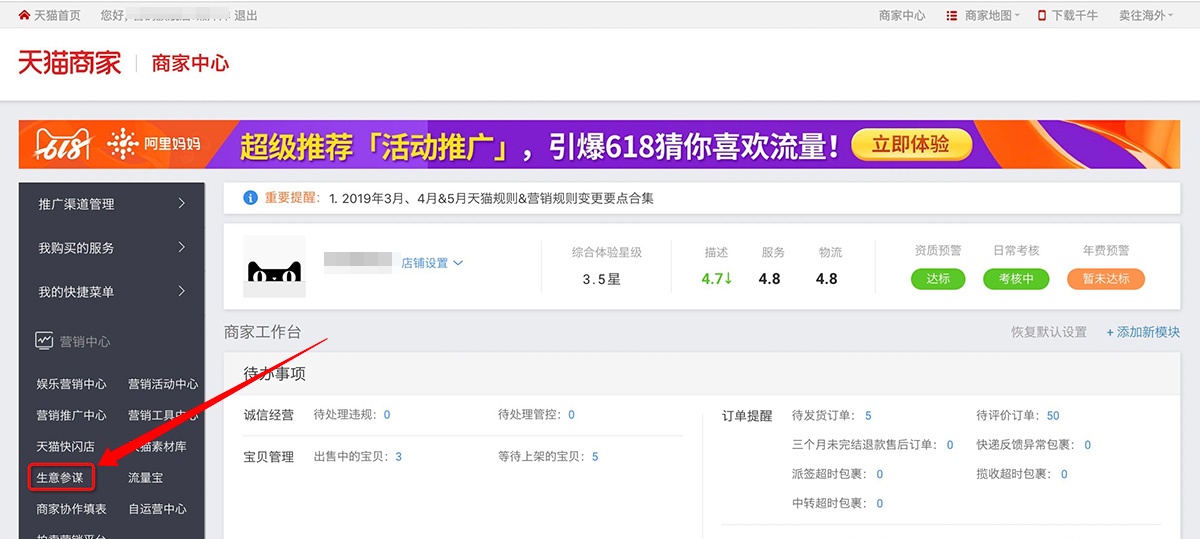The image size is (1200, 539).
Task: Open 生意参谋 in sidebar
Action: pos(62,478)
